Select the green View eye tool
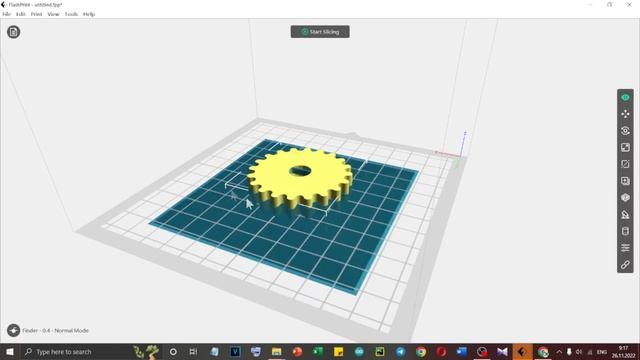This screenshot has width=640, height=360. 625,98
